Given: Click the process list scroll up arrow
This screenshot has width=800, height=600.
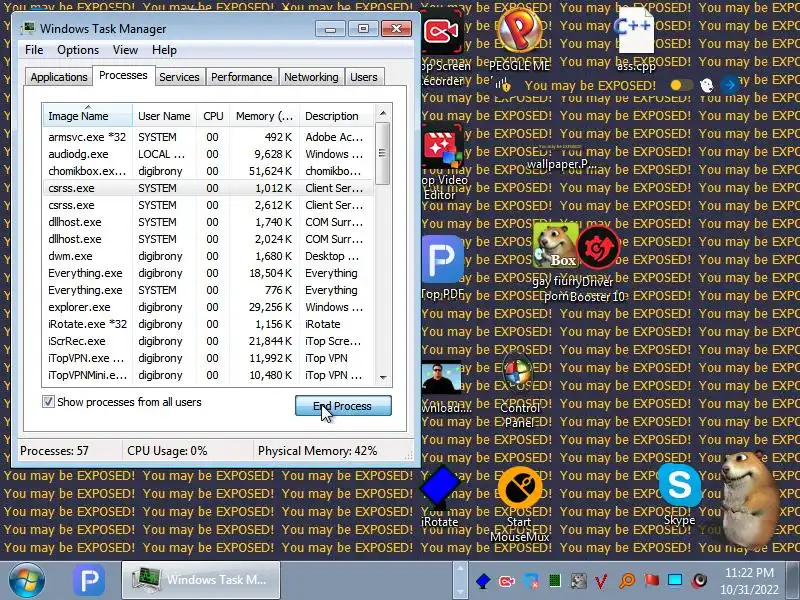Looking at the screenshot, I should (x=383, y=113).
